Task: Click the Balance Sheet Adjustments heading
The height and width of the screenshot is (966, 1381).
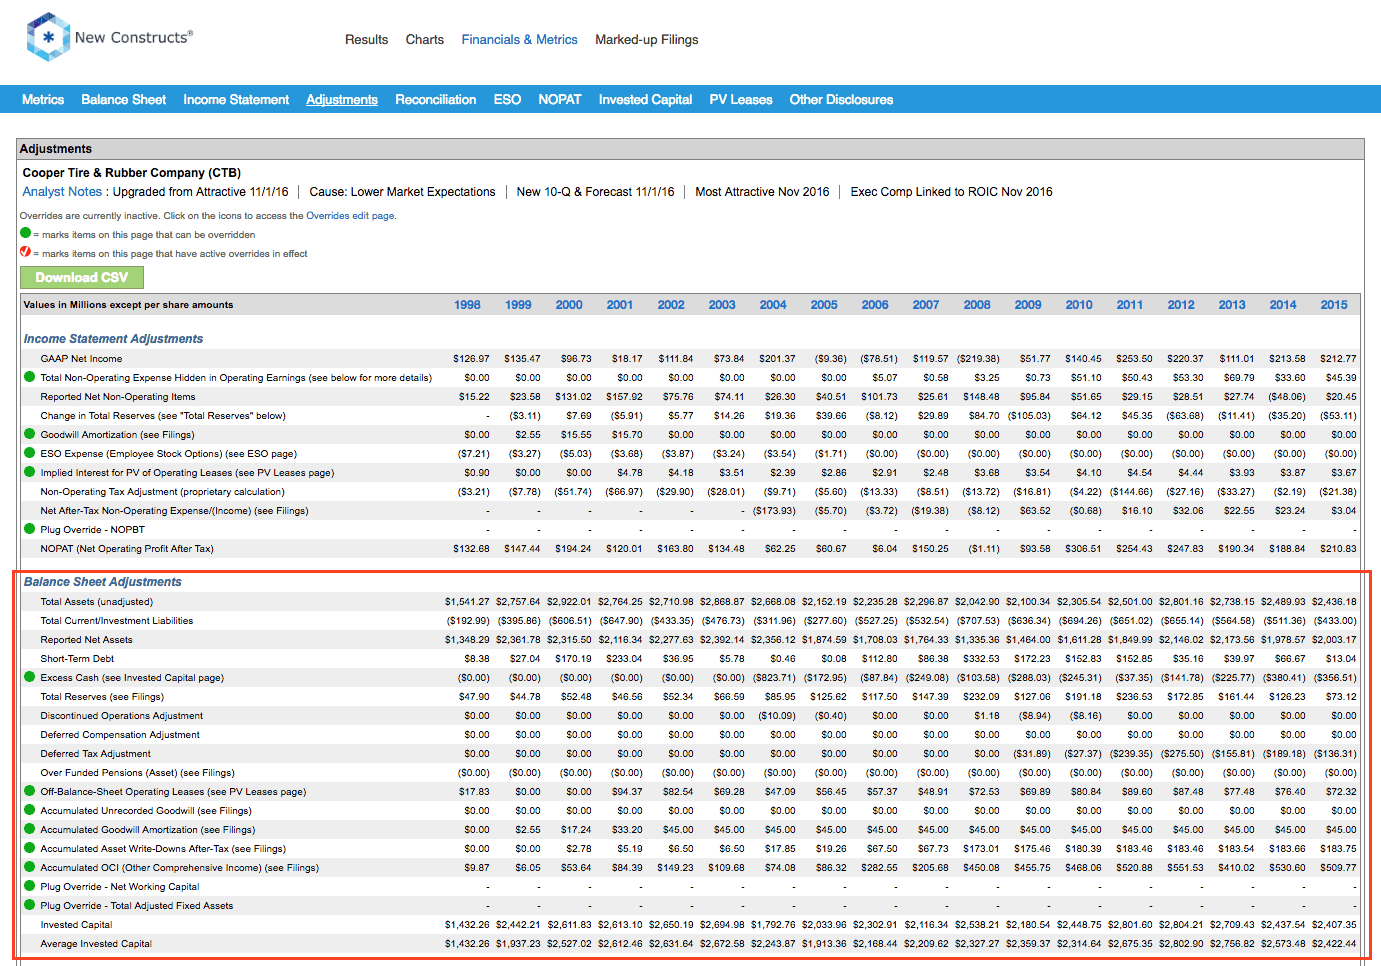Action: tap(103, 582)
